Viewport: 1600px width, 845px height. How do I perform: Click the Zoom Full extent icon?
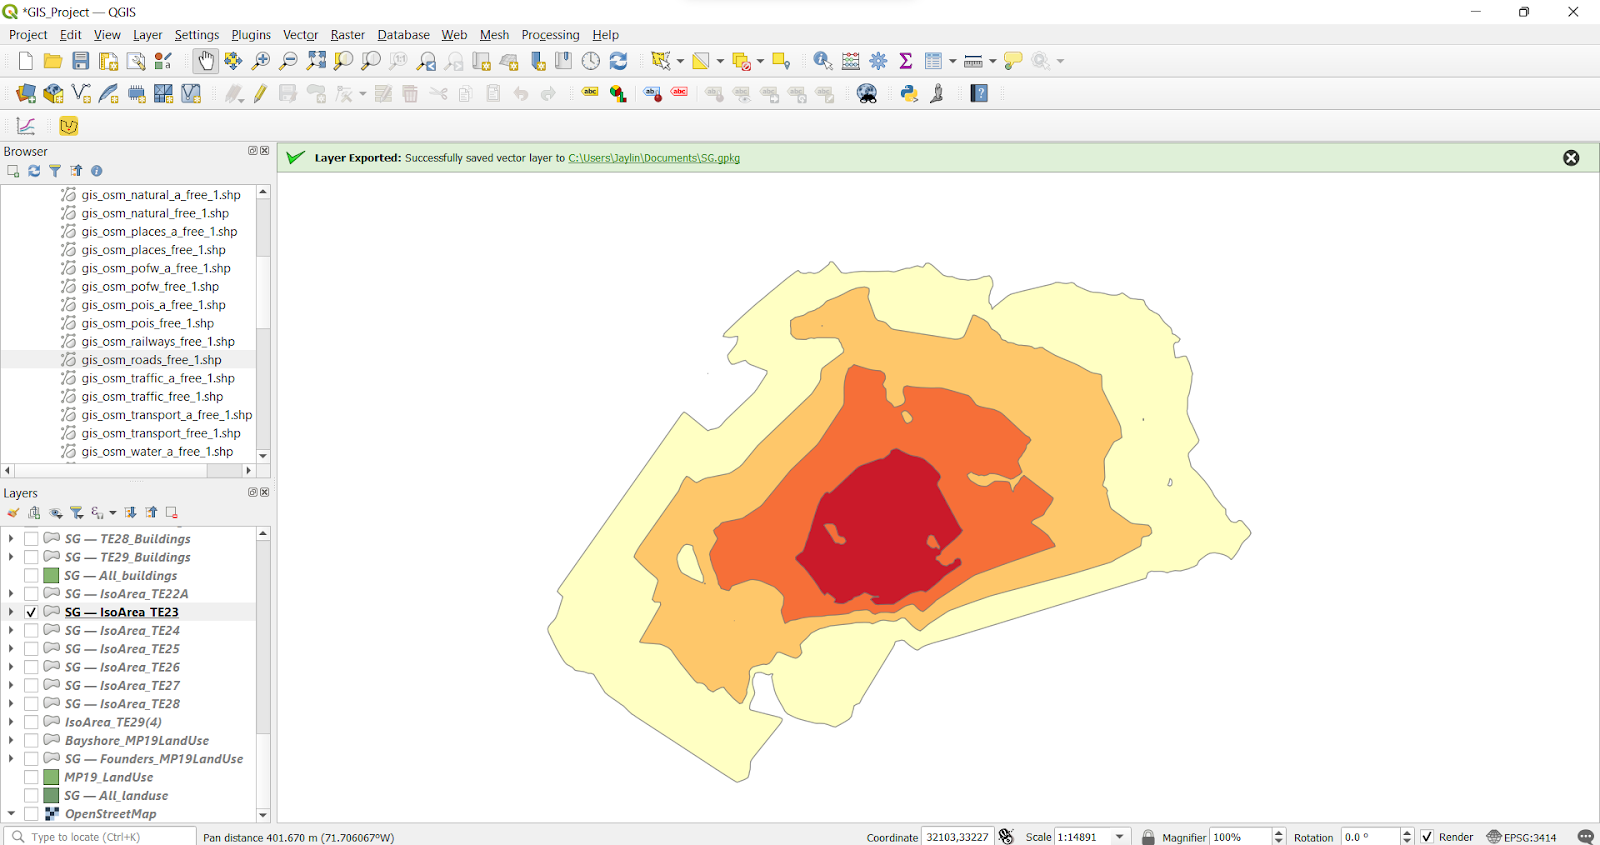coord(316,61)
